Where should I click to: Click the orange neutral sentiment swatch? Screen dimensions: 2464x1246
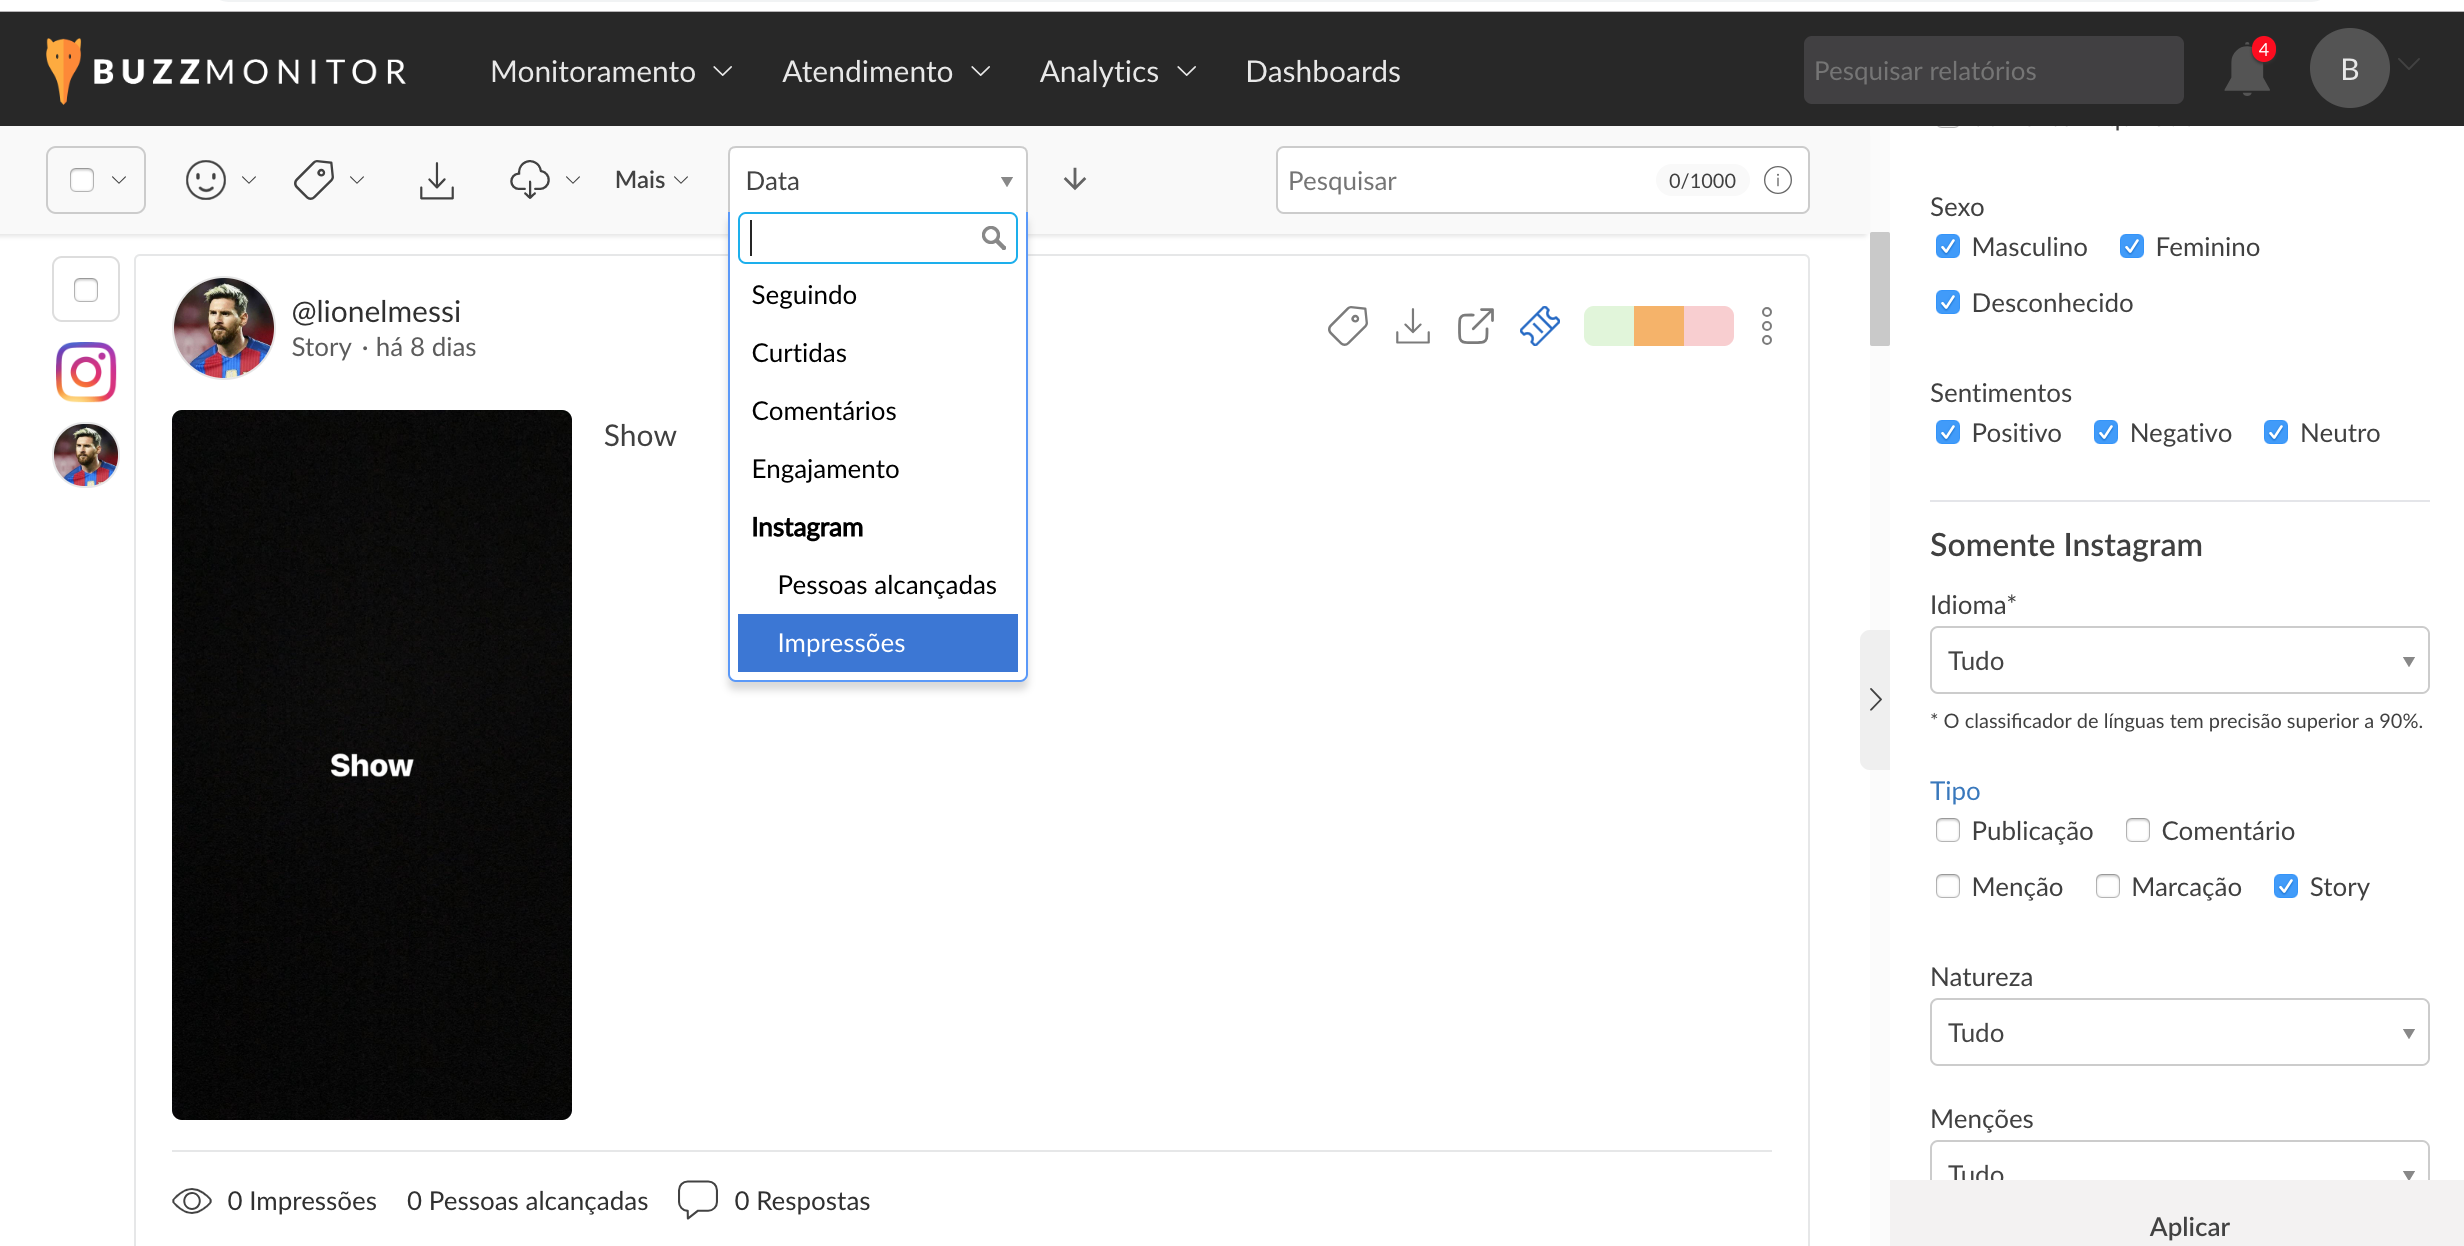(x=1659, y=326)
